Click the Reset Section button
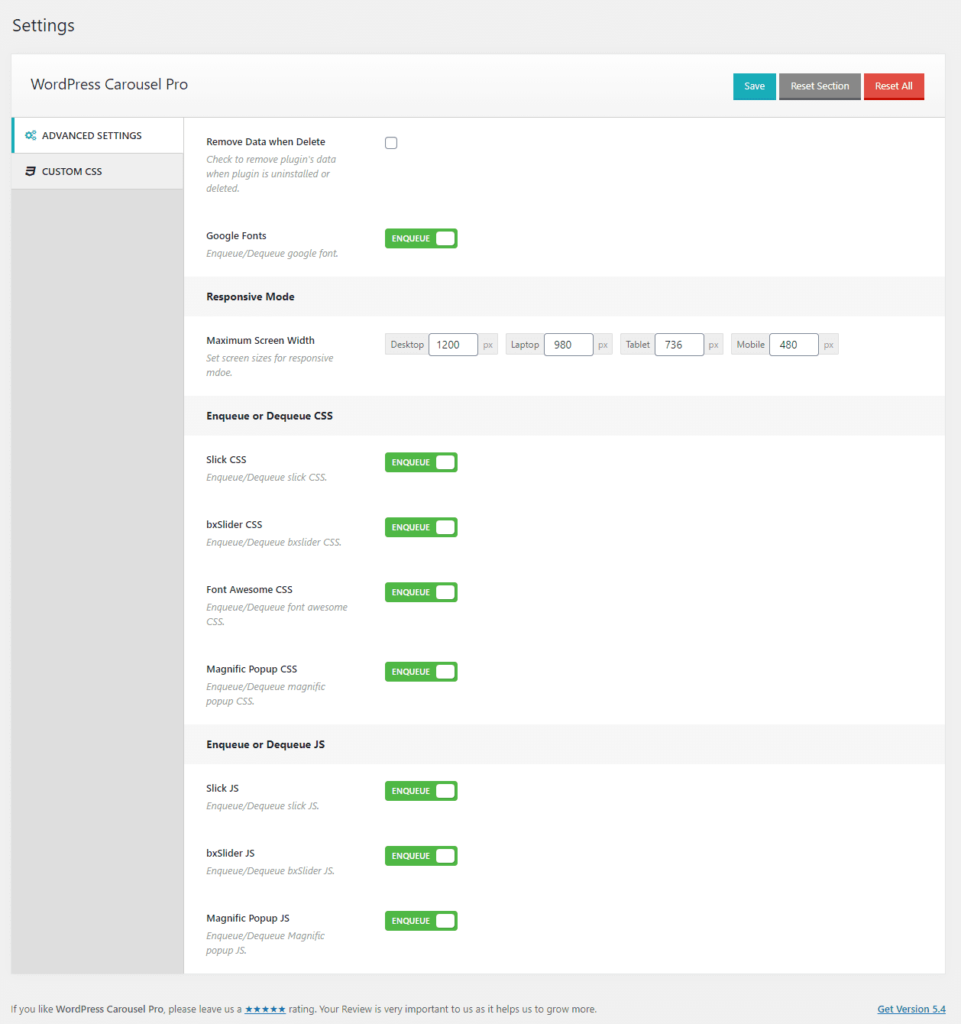The height and width of the screenshot is (1024, 961). (x=819, y=87)
